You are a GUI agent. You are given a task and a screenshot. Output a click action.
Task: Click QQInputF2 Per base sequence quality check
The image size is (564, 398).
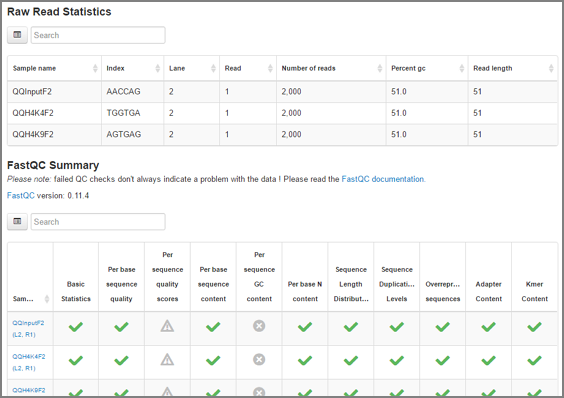coord(122,327)
